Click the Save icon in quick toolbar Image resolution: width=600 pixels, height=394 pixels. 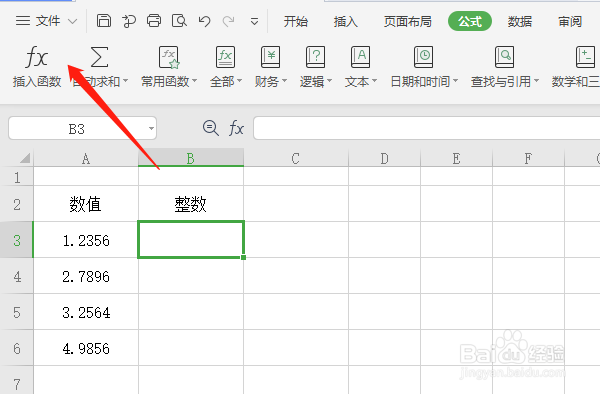click(104, 21)
